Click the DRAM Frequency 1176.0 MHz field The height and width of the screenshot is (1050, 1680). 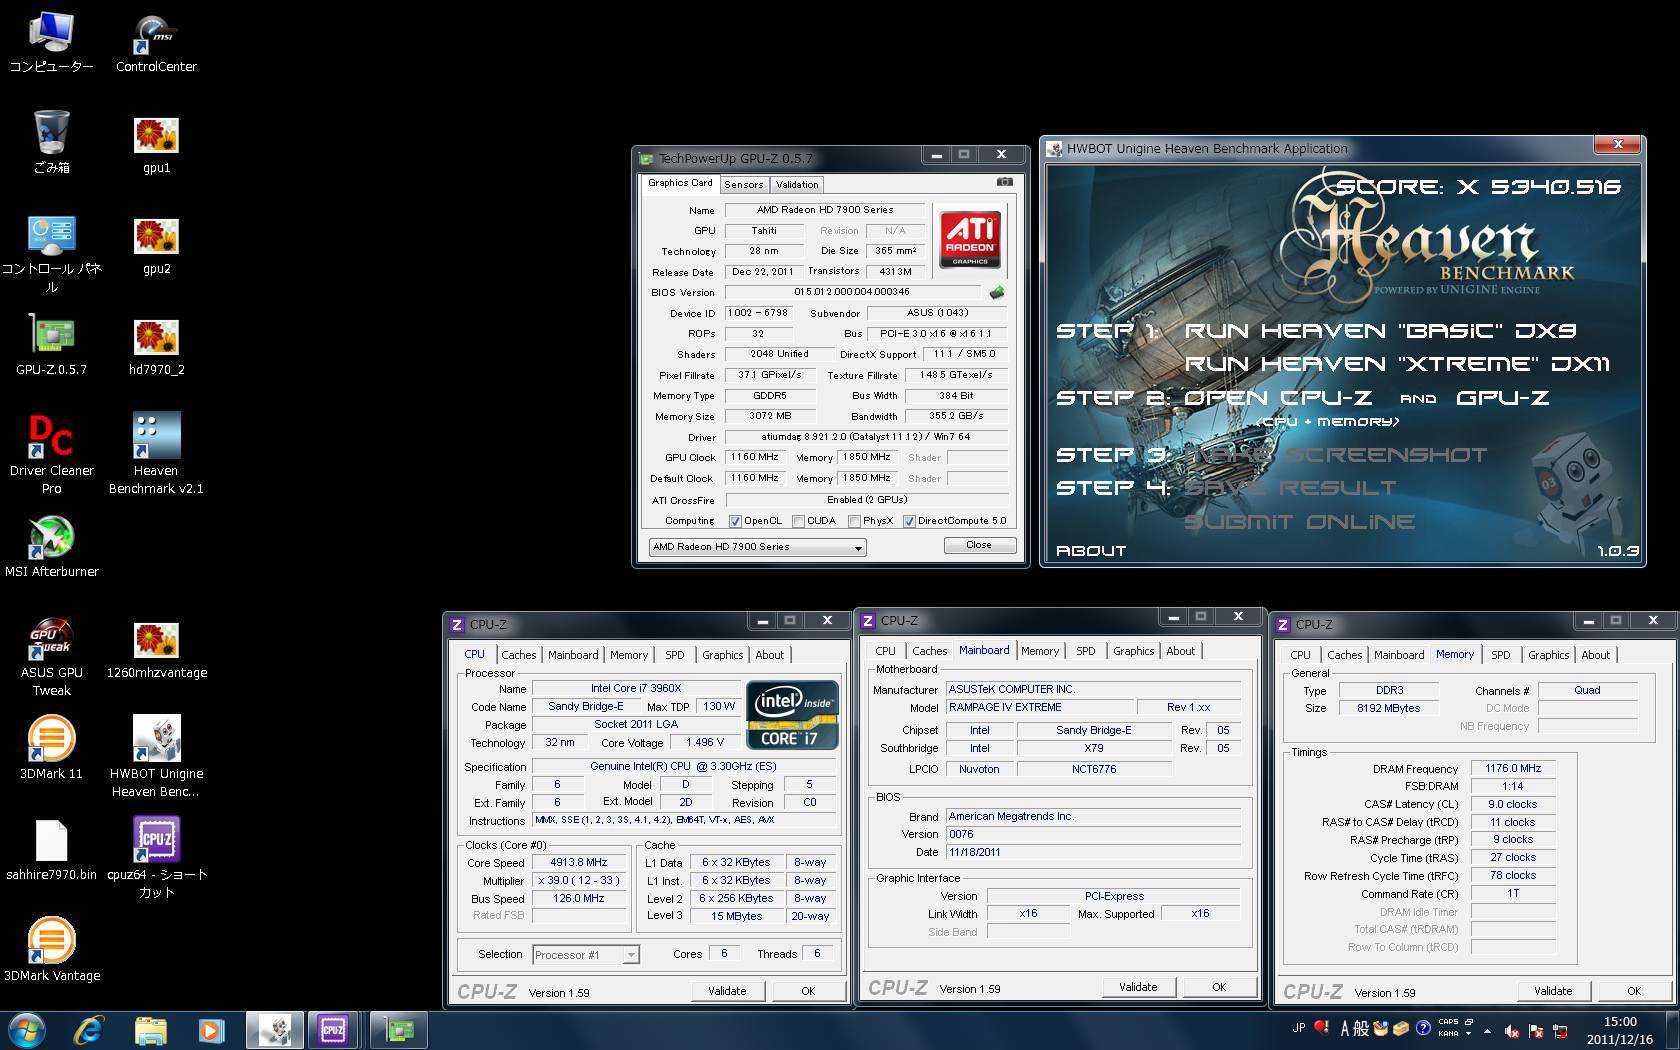[1513, 769]
